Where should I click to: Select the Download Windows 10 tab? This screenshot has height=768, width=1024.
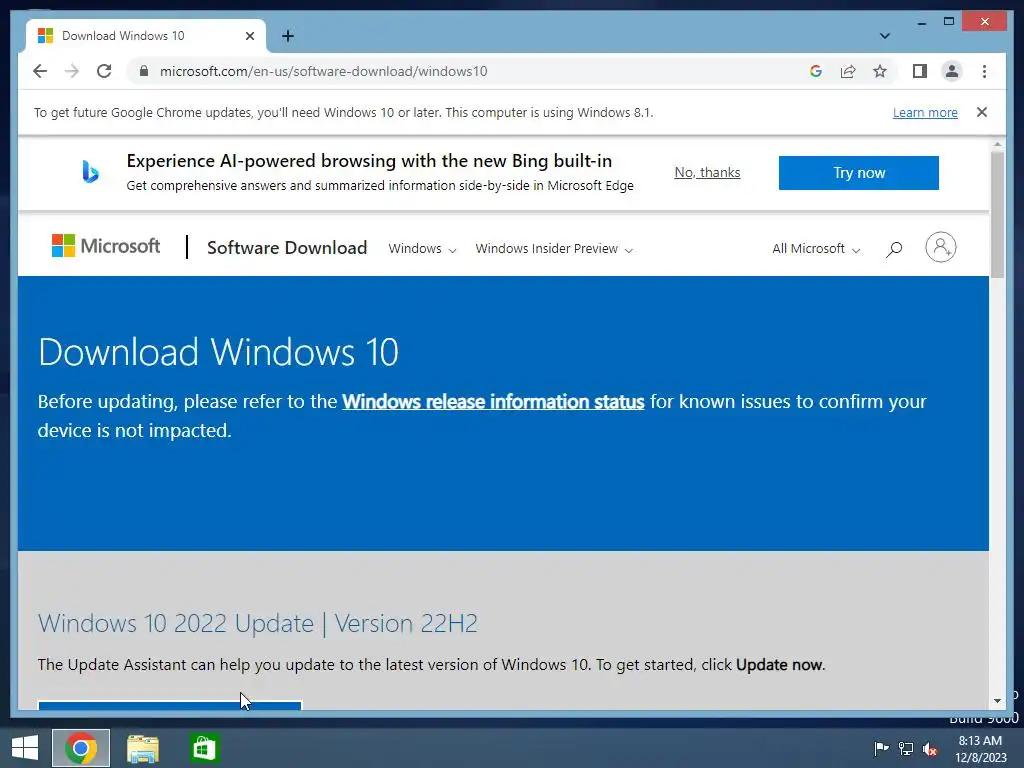pos(145,36)
